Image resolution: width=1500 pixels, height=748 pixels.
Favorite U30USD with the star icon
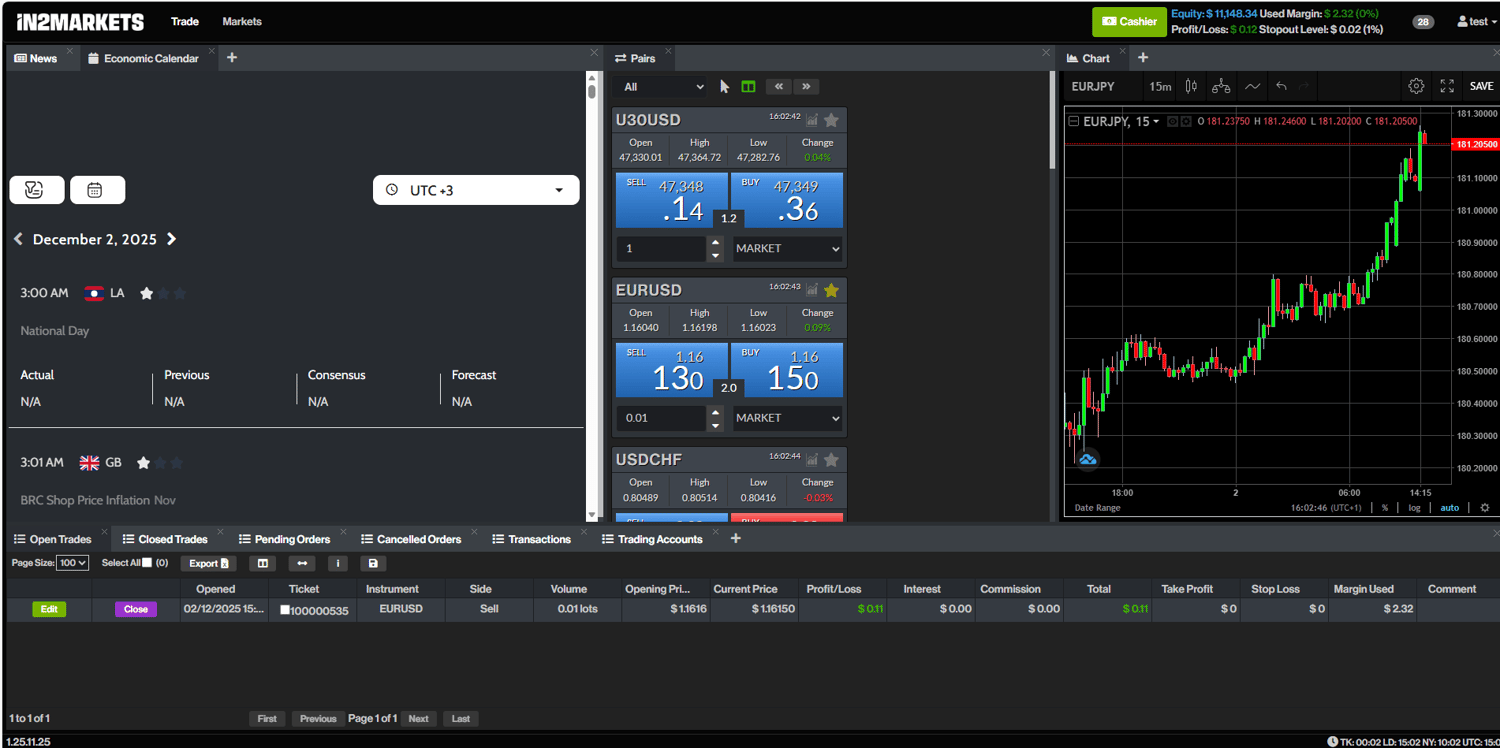[x=831, y=120]
